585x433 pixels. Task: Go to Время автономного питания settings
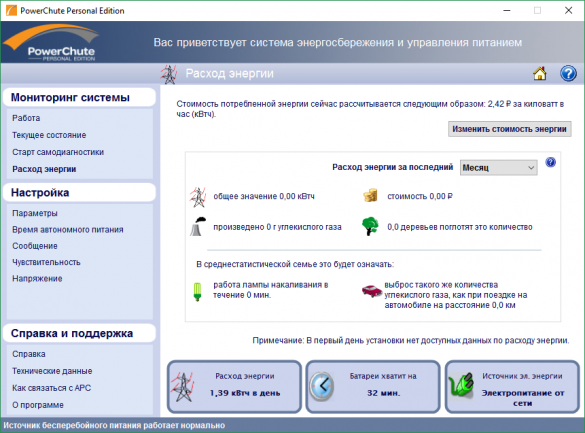click(68, 230)
